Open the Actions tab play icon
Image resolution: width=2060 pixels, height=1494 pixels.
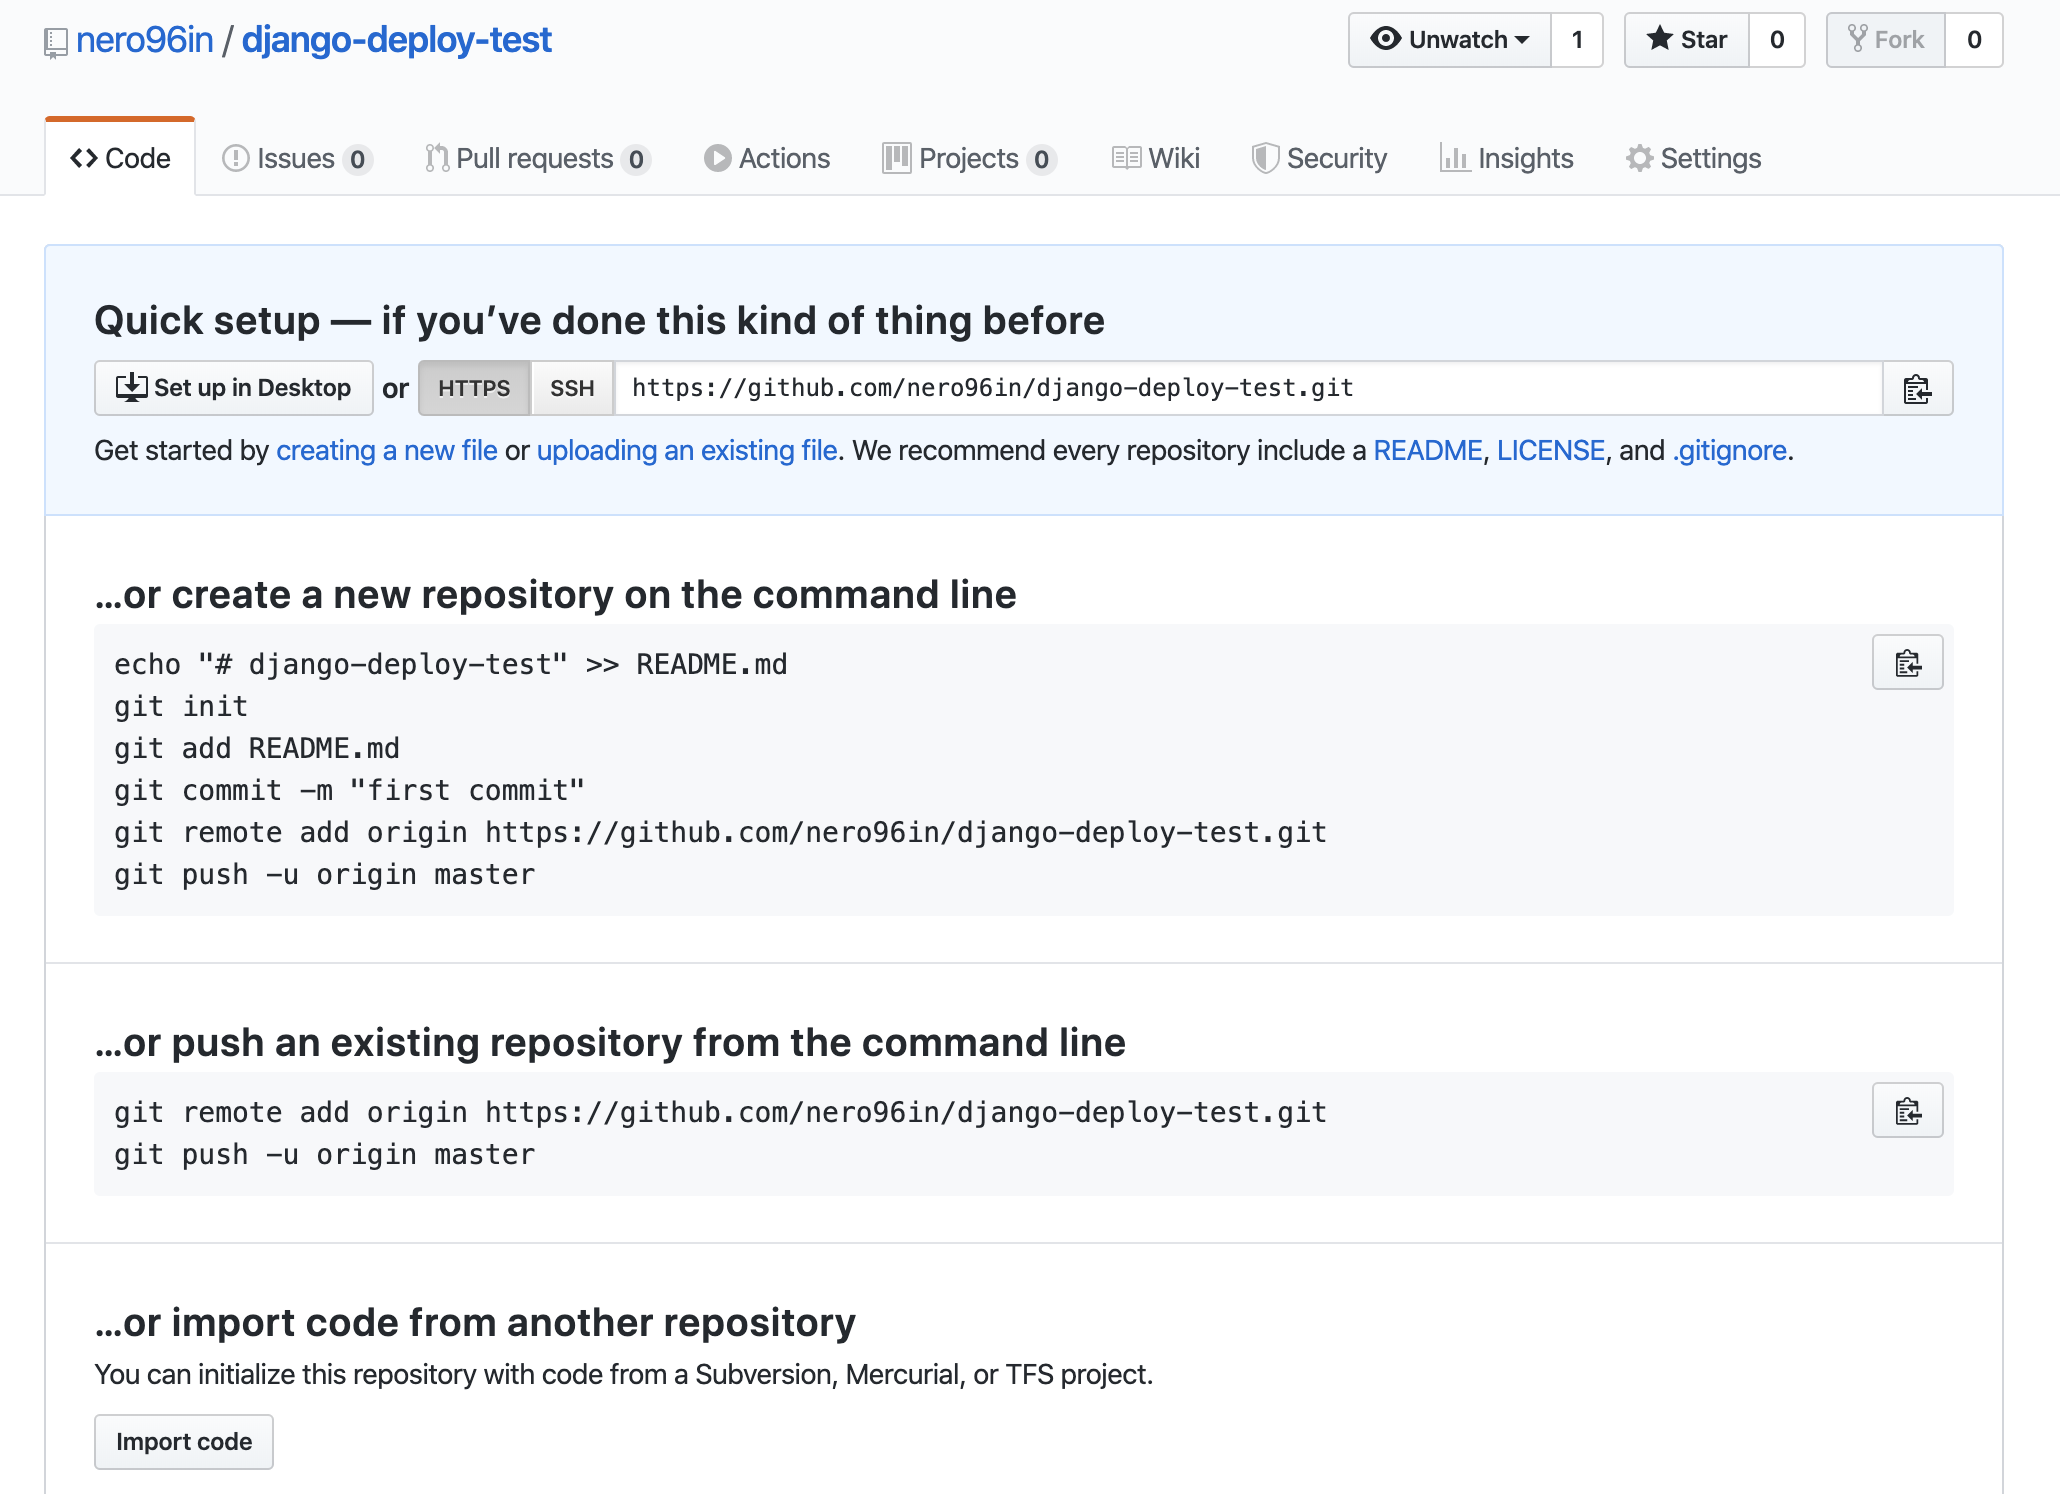click(x=717, y=159)
